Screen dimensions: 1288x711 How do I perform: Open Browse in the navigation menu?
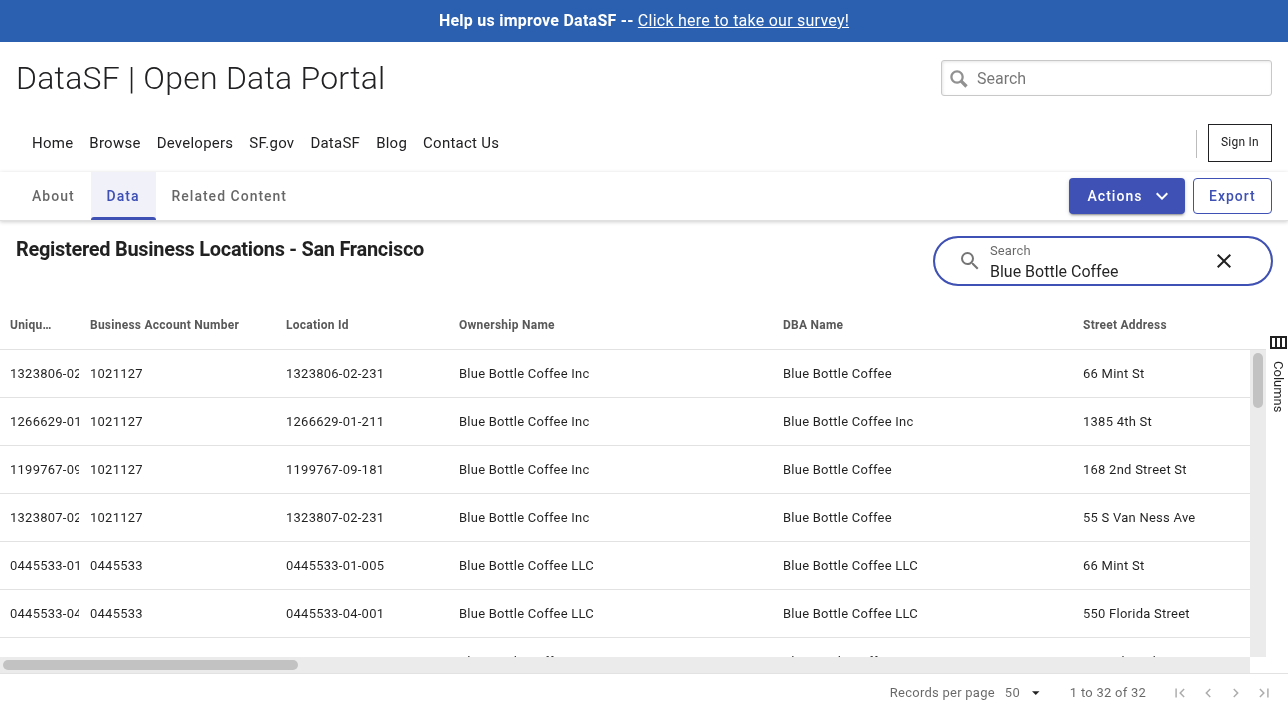[x=115, y=143]
